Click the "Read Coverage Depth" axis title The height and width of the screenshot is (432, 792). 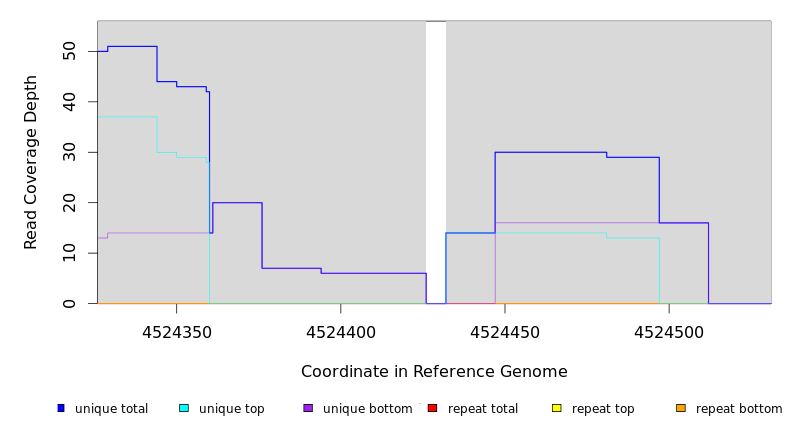[31, 162]
